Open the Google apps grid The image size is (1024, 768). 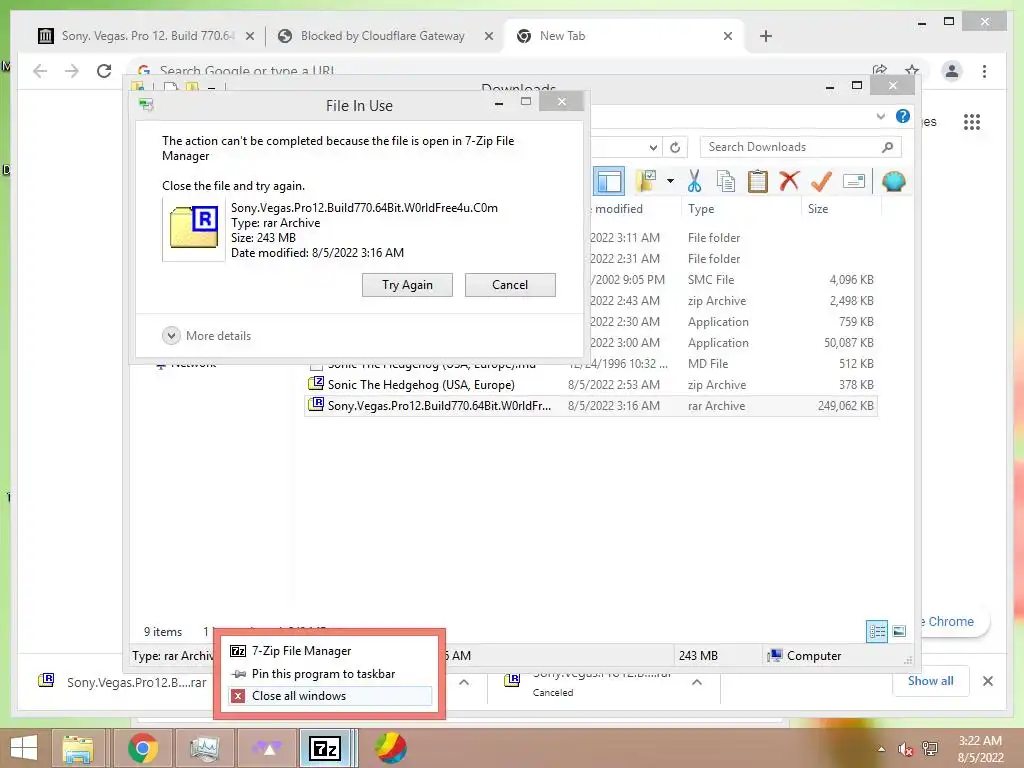pyautogui.click(x=972, y=122)
